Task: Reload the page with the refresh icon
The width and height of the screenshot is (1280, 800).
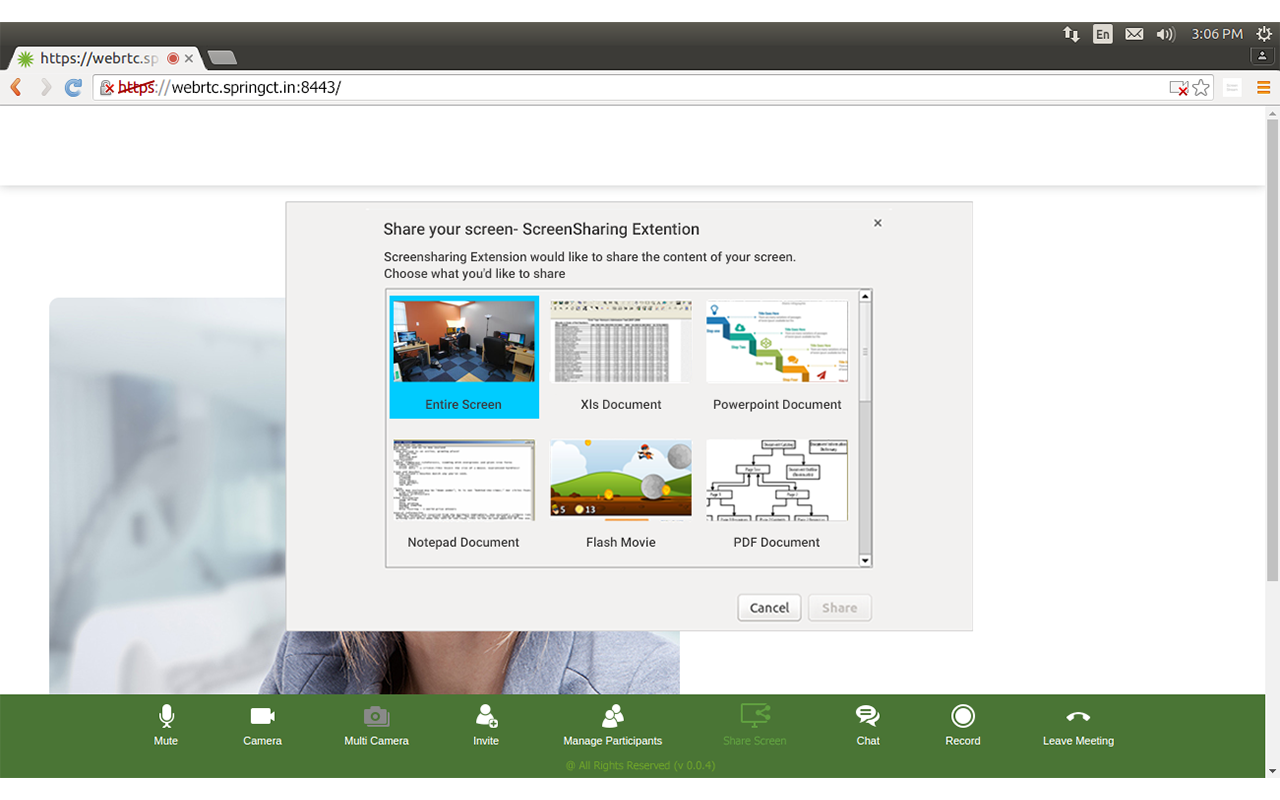Action: (x=73, y=88)
